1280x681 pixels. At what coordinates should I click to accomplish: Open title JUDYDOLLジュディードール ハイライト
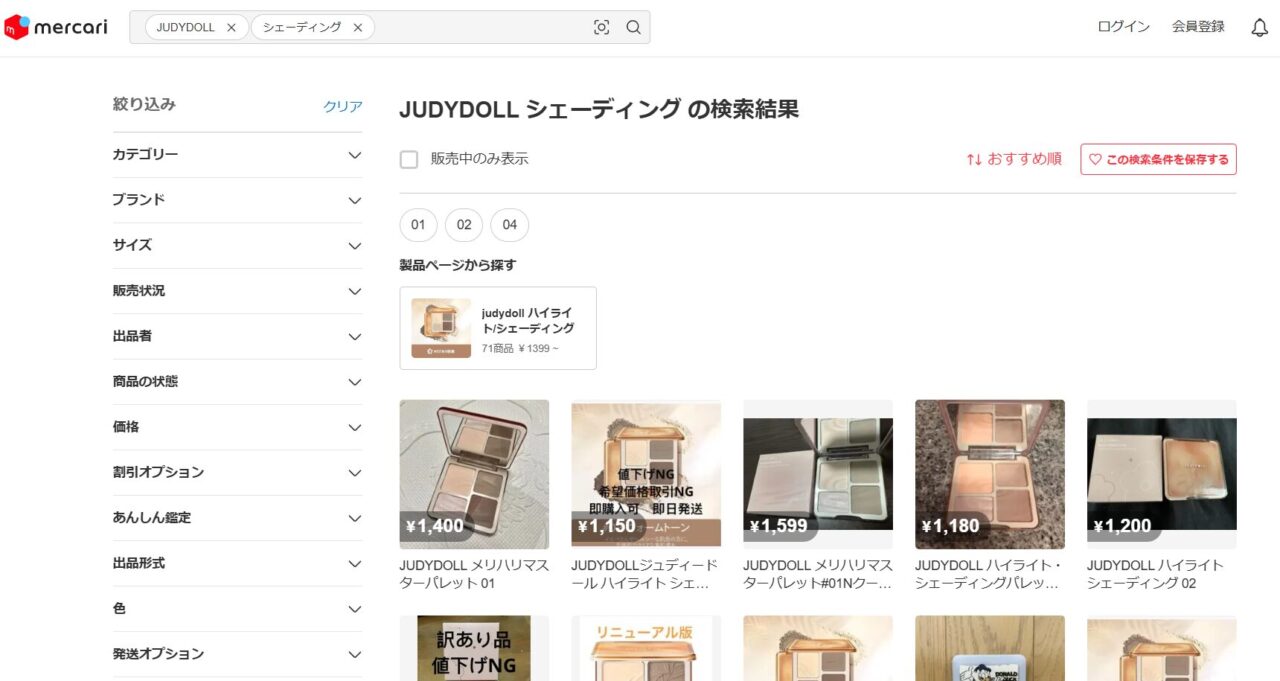pyautogui.click(x=646, y=574)
